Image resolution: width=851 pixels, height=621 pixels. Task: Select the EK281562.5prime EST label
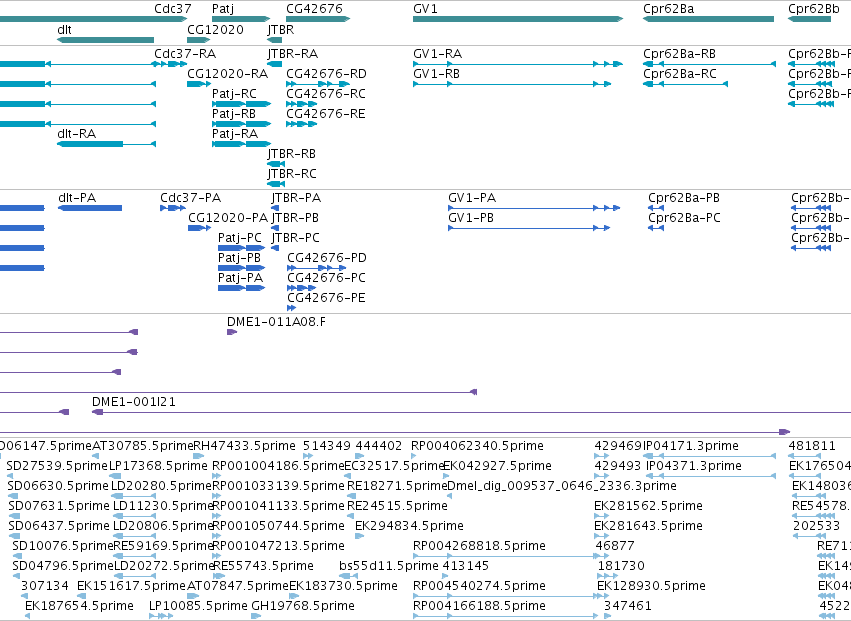coord(648,506)
